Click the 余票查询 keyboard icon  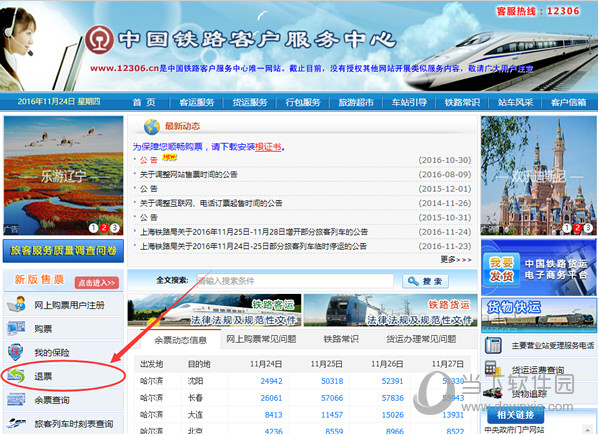[x=16, y=400]
